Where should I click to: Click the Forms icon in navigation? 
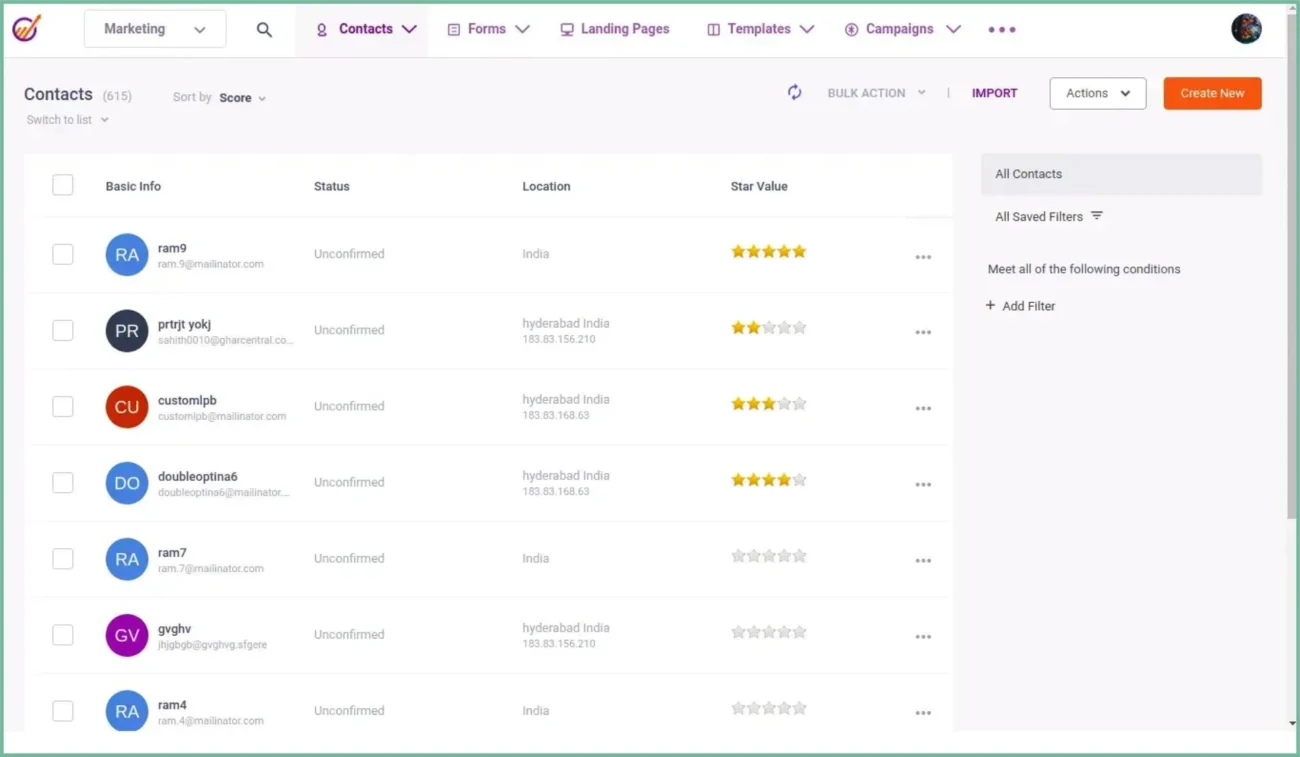(x=455, y=29)
